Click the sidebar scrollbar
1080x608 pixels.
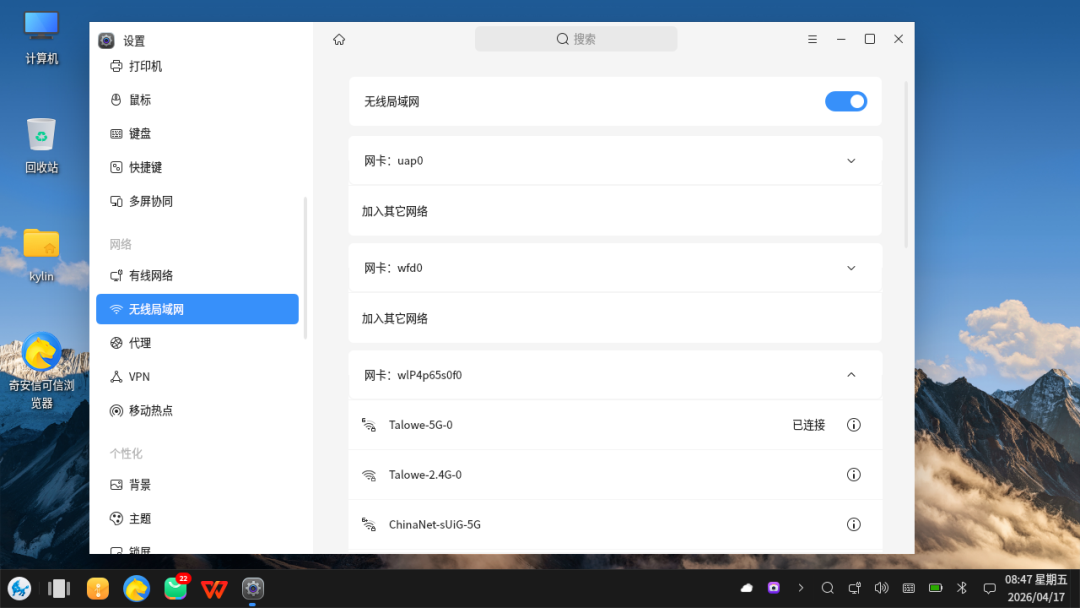pyautogui.click(x=305, y=268)
